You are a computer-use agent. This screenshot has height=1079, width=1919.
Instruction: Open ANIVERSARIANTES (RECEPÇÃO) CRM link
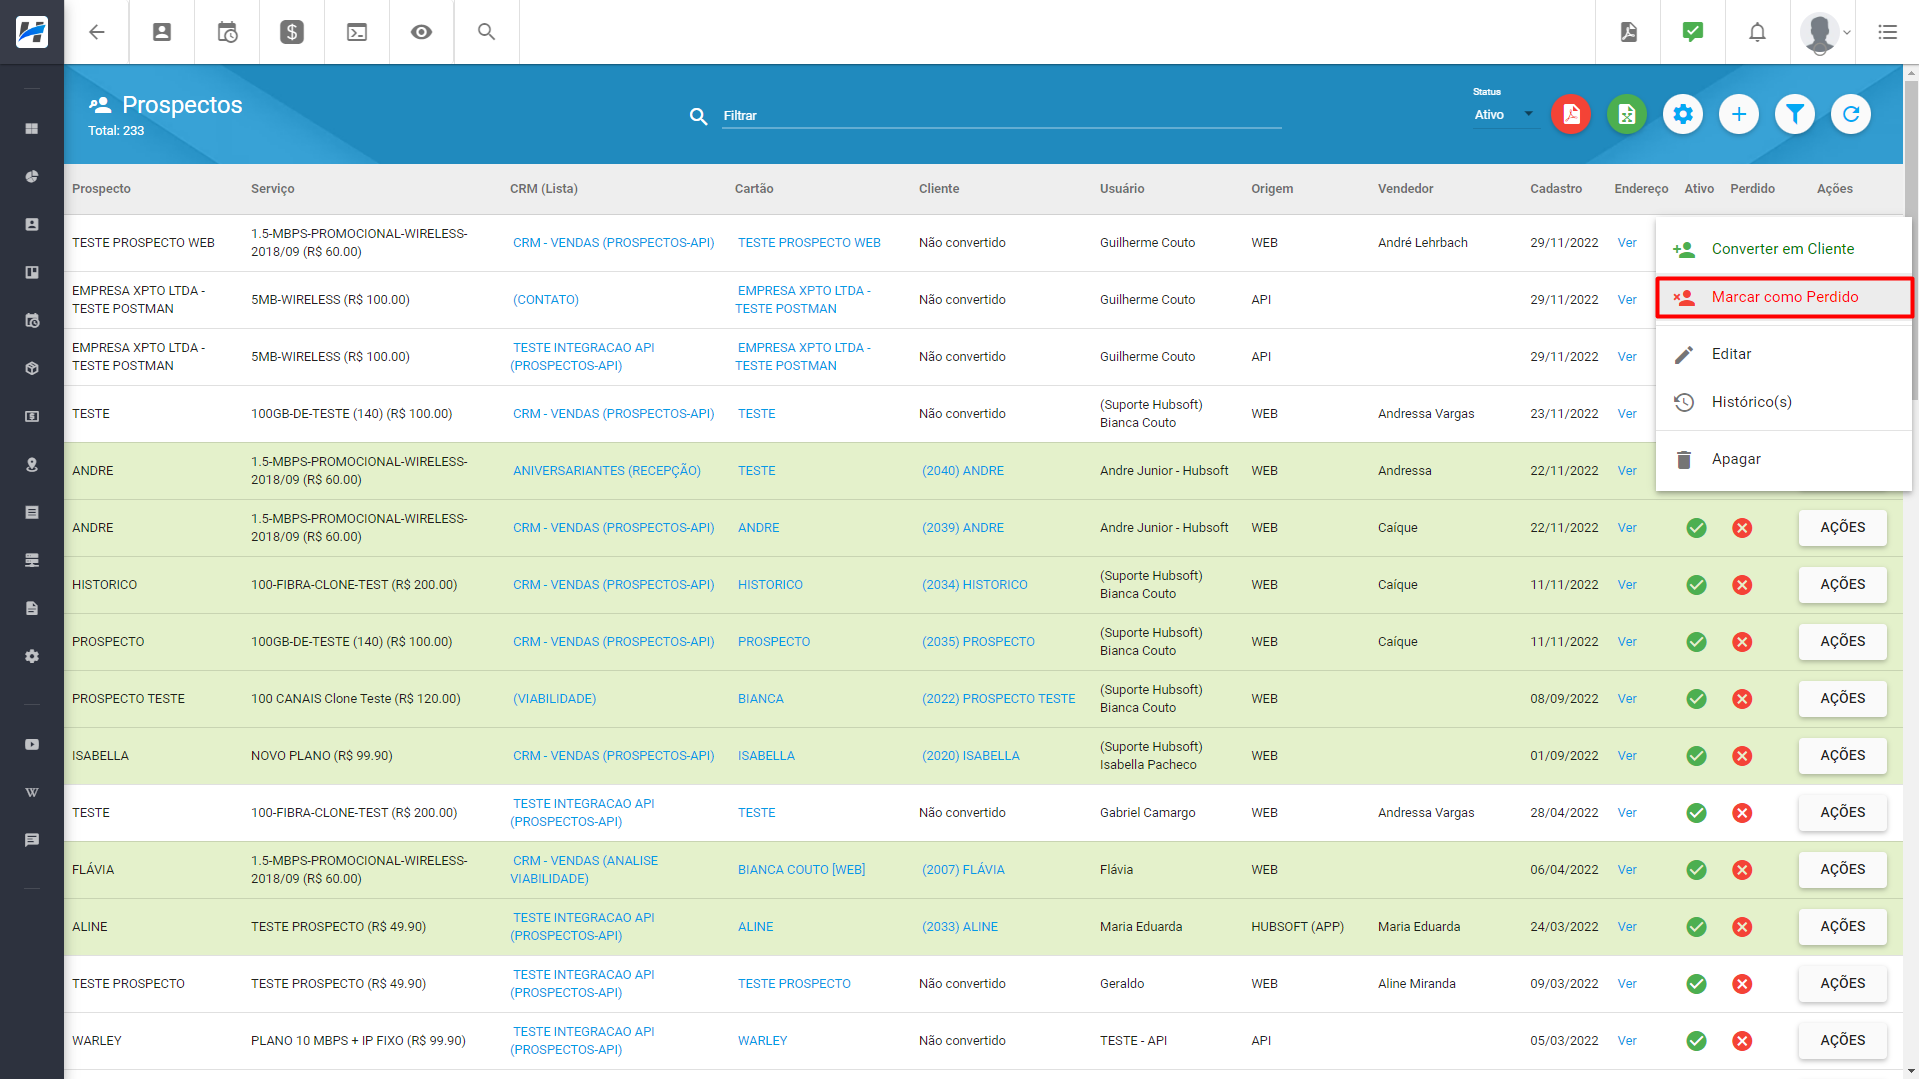pyautogui.click(x=606, y=471)
